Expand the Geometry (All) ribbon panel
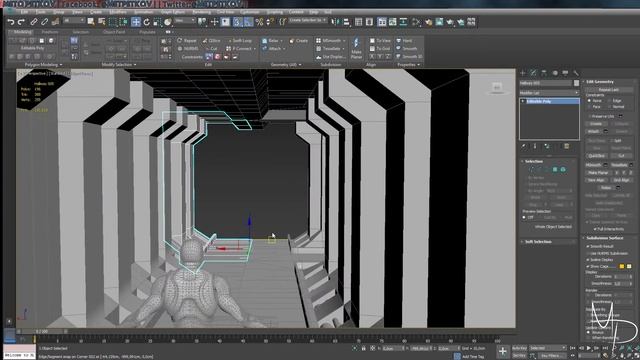This screenshot has height=360, width=640. click(286, 64)
